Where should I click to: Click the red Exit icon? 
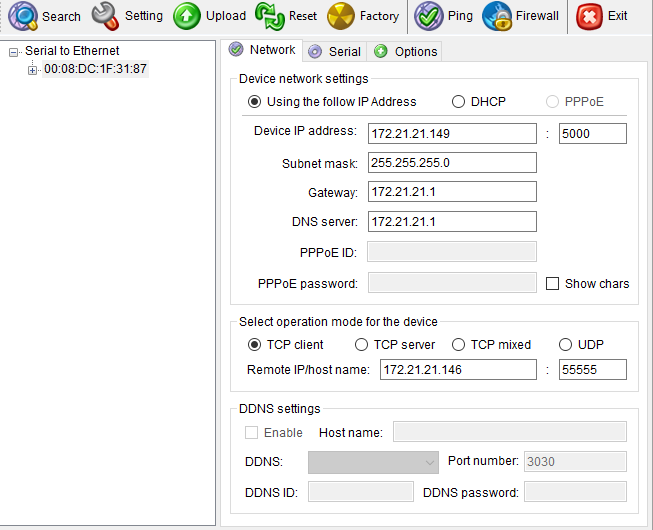pos(589,17)
